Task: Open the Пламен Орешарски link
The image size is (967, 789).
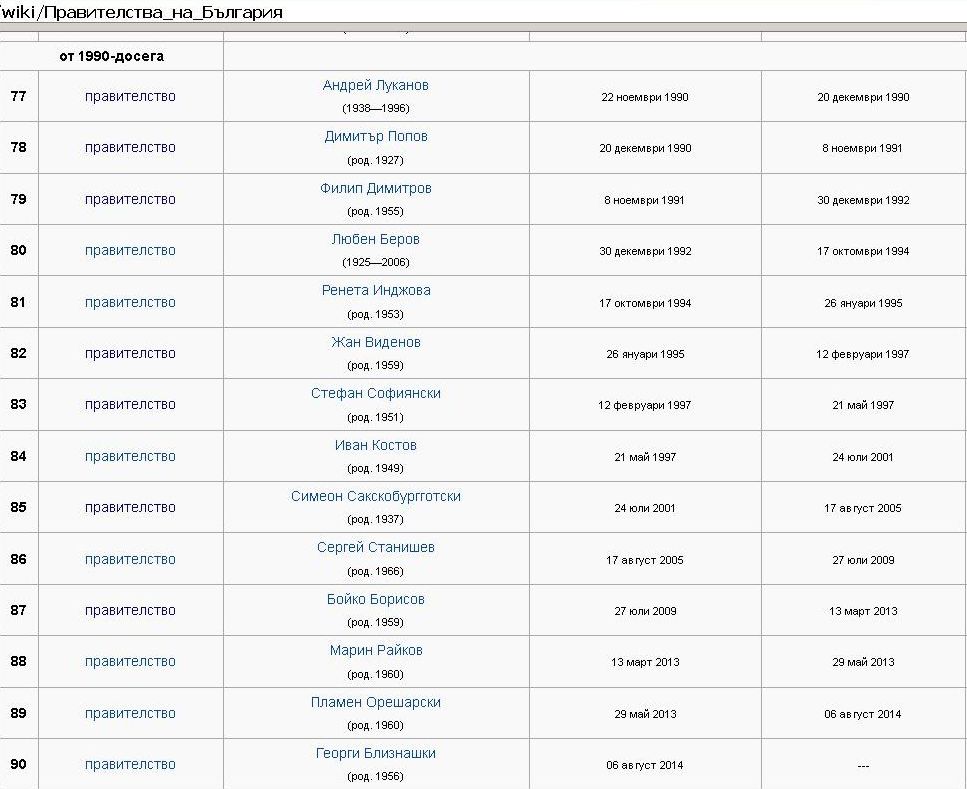Action: click(376, 703)
